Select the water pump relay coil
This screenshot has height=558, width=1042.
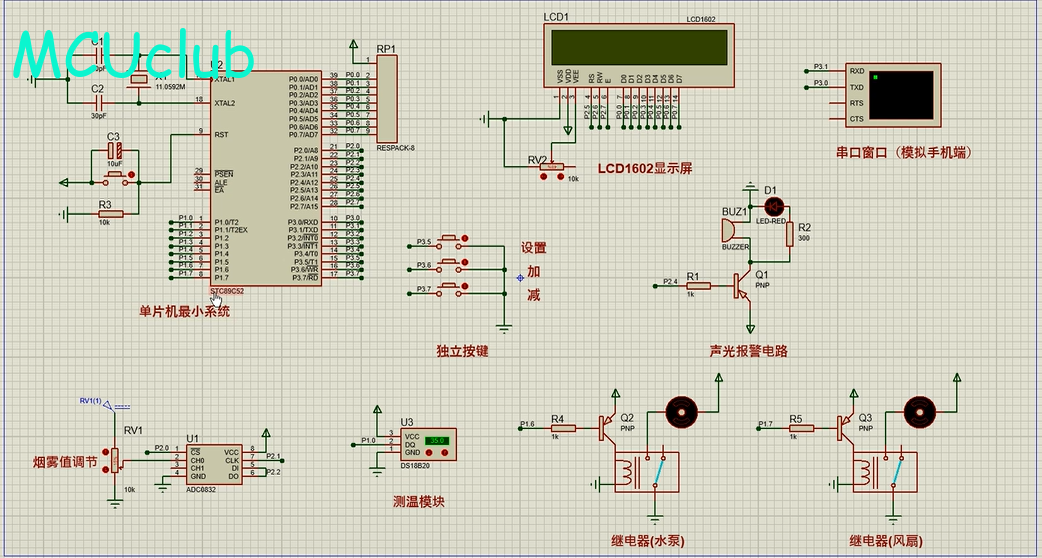pyautogui.click(x=628, y=470)
